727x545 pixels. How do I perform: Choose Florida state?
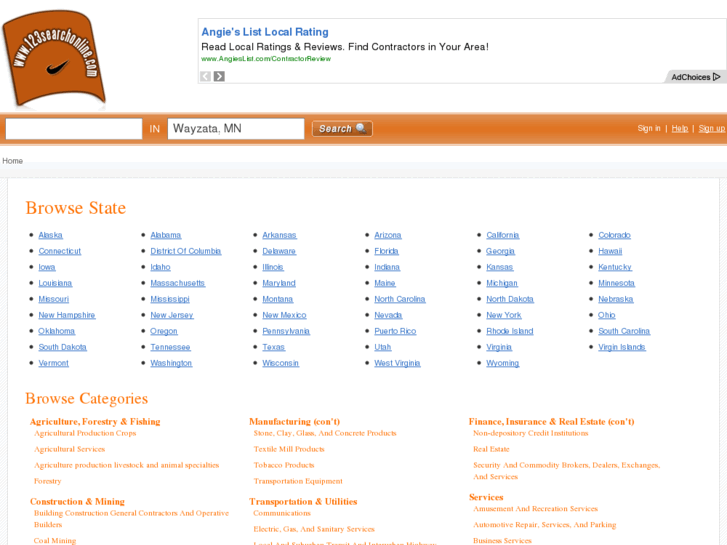(386, 251)
